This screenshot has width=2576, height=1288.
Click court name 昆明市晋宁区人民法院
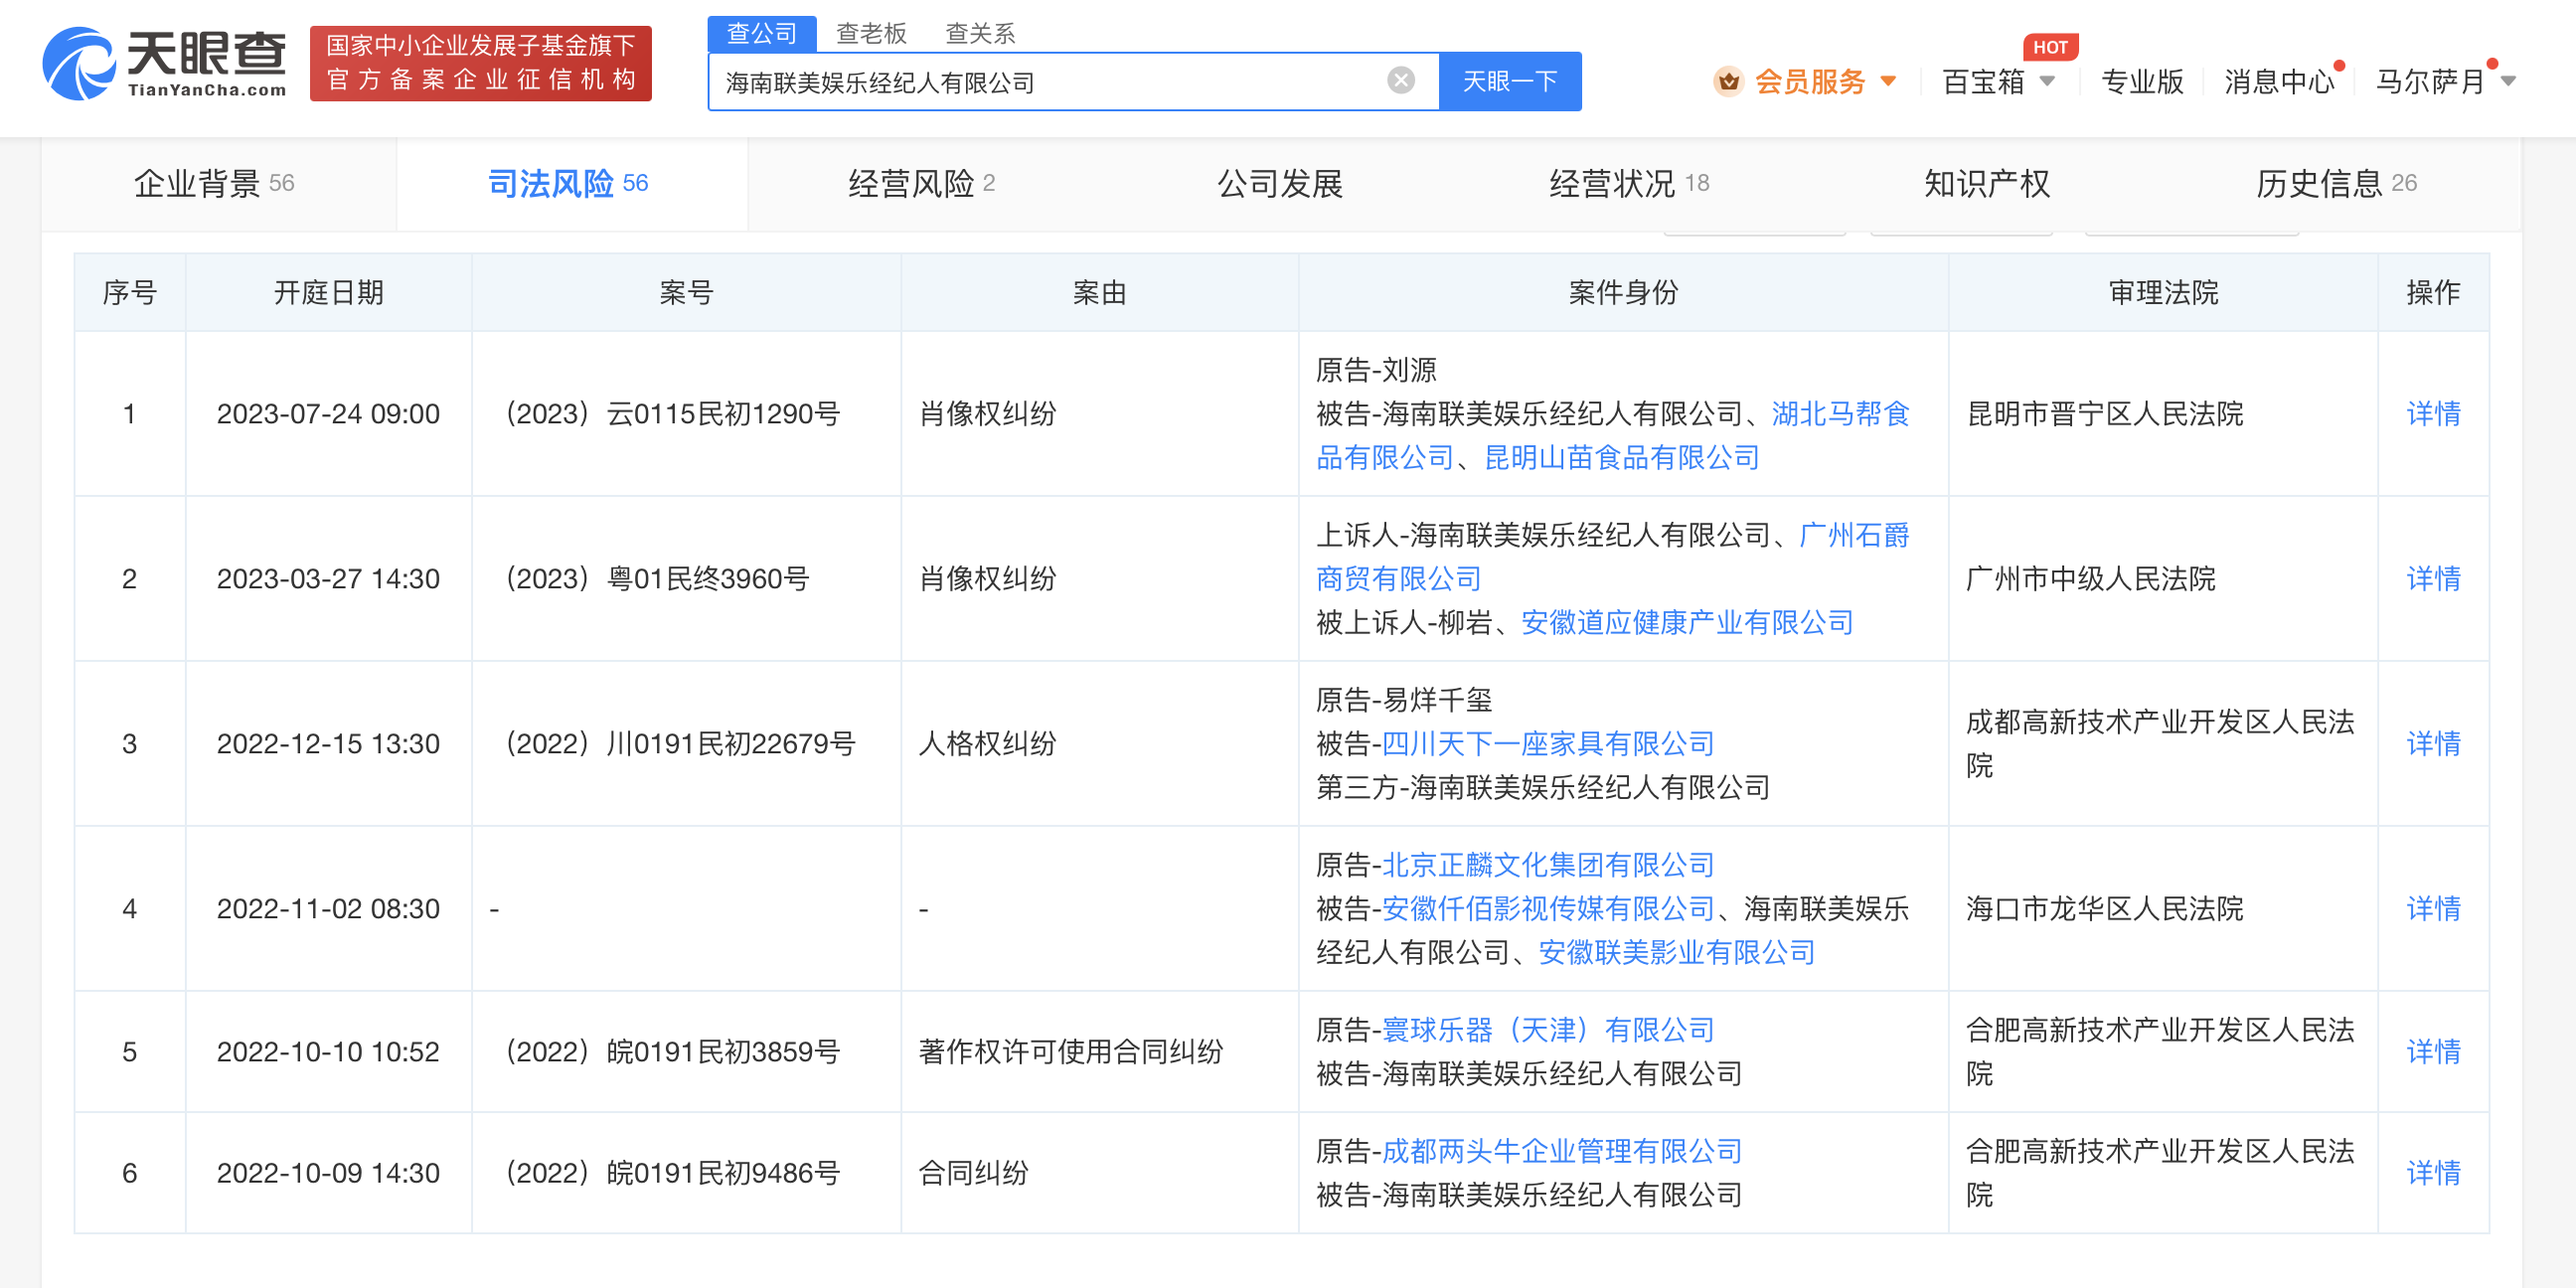tap(2105, 414)
